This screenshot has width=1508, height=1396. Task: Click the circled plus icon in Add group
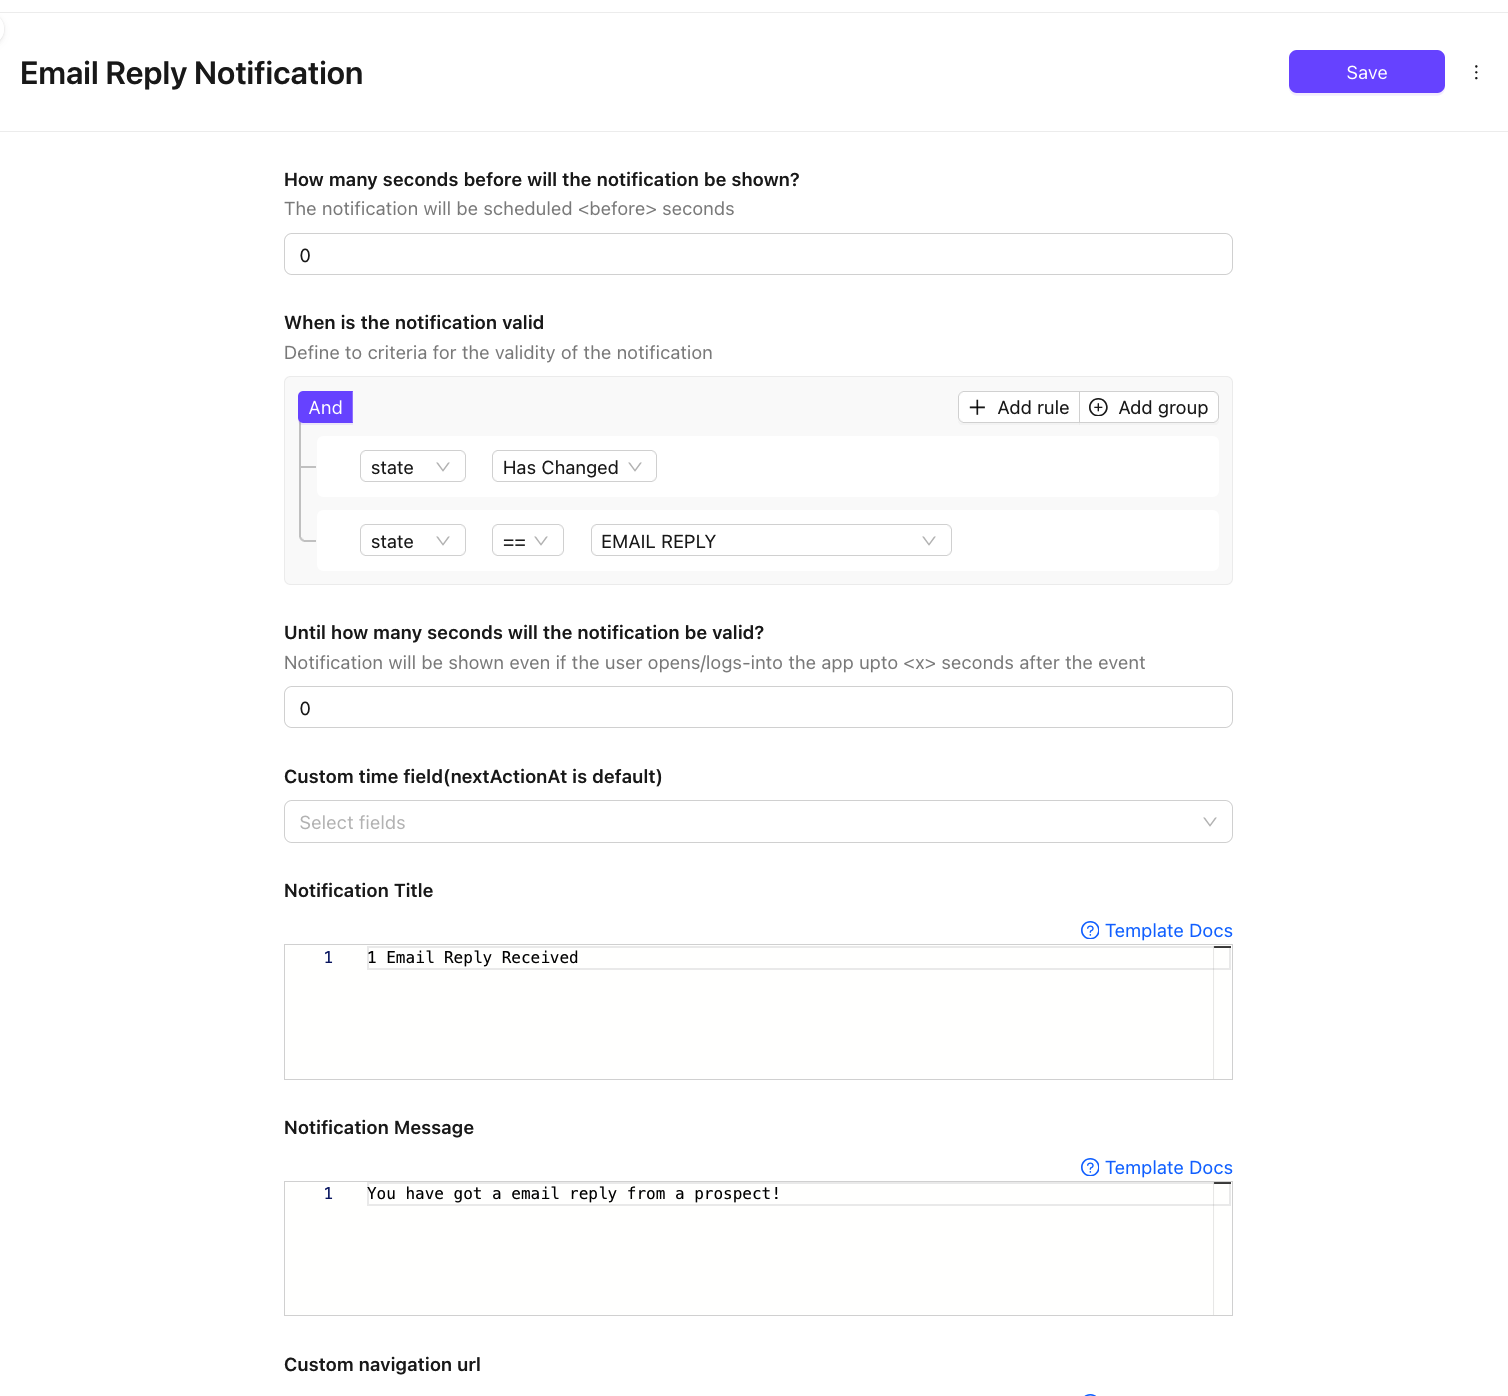[1098, 407]
